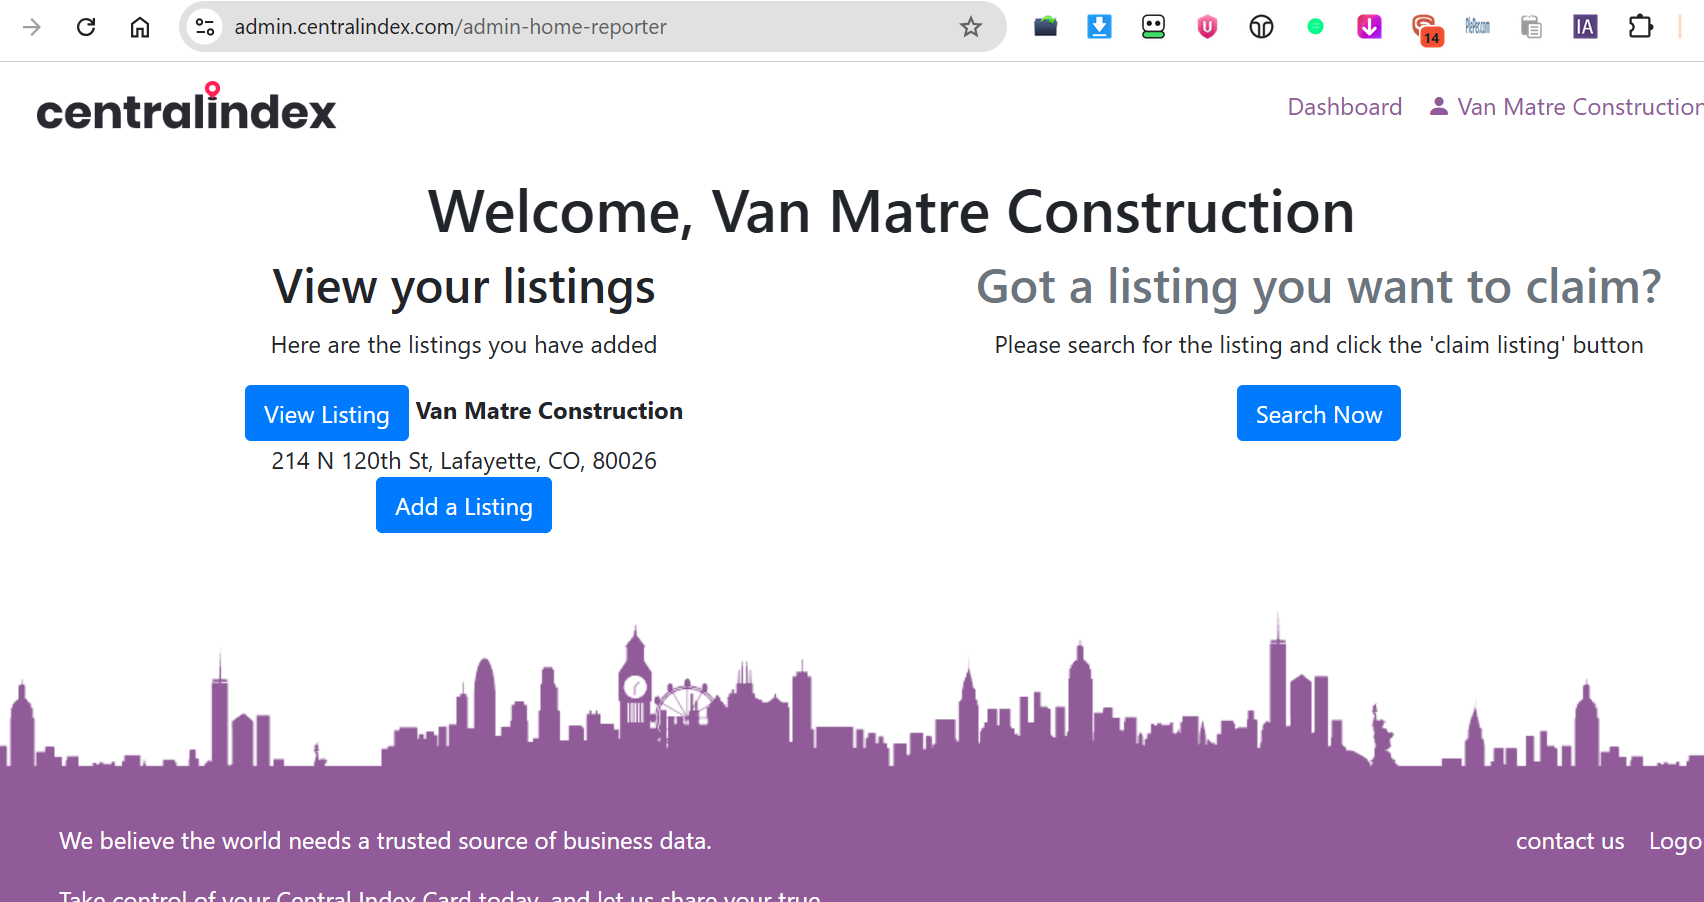Reload the page with the refresh icon

pyautogui.click(x=86, y=27)
